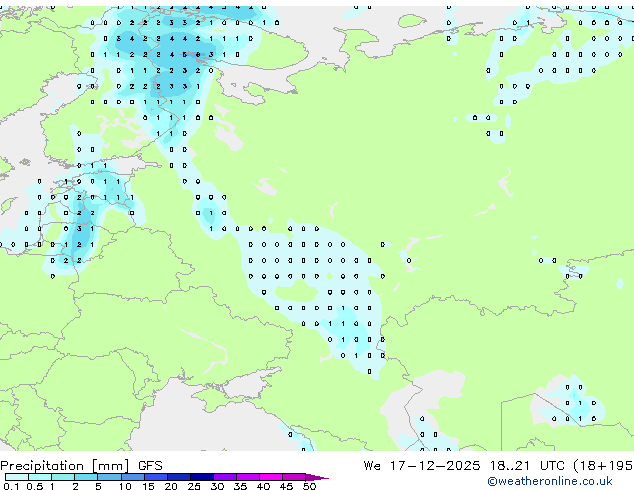
Task: Click the '0.5' legend scale label
Action: coord(34,486)
